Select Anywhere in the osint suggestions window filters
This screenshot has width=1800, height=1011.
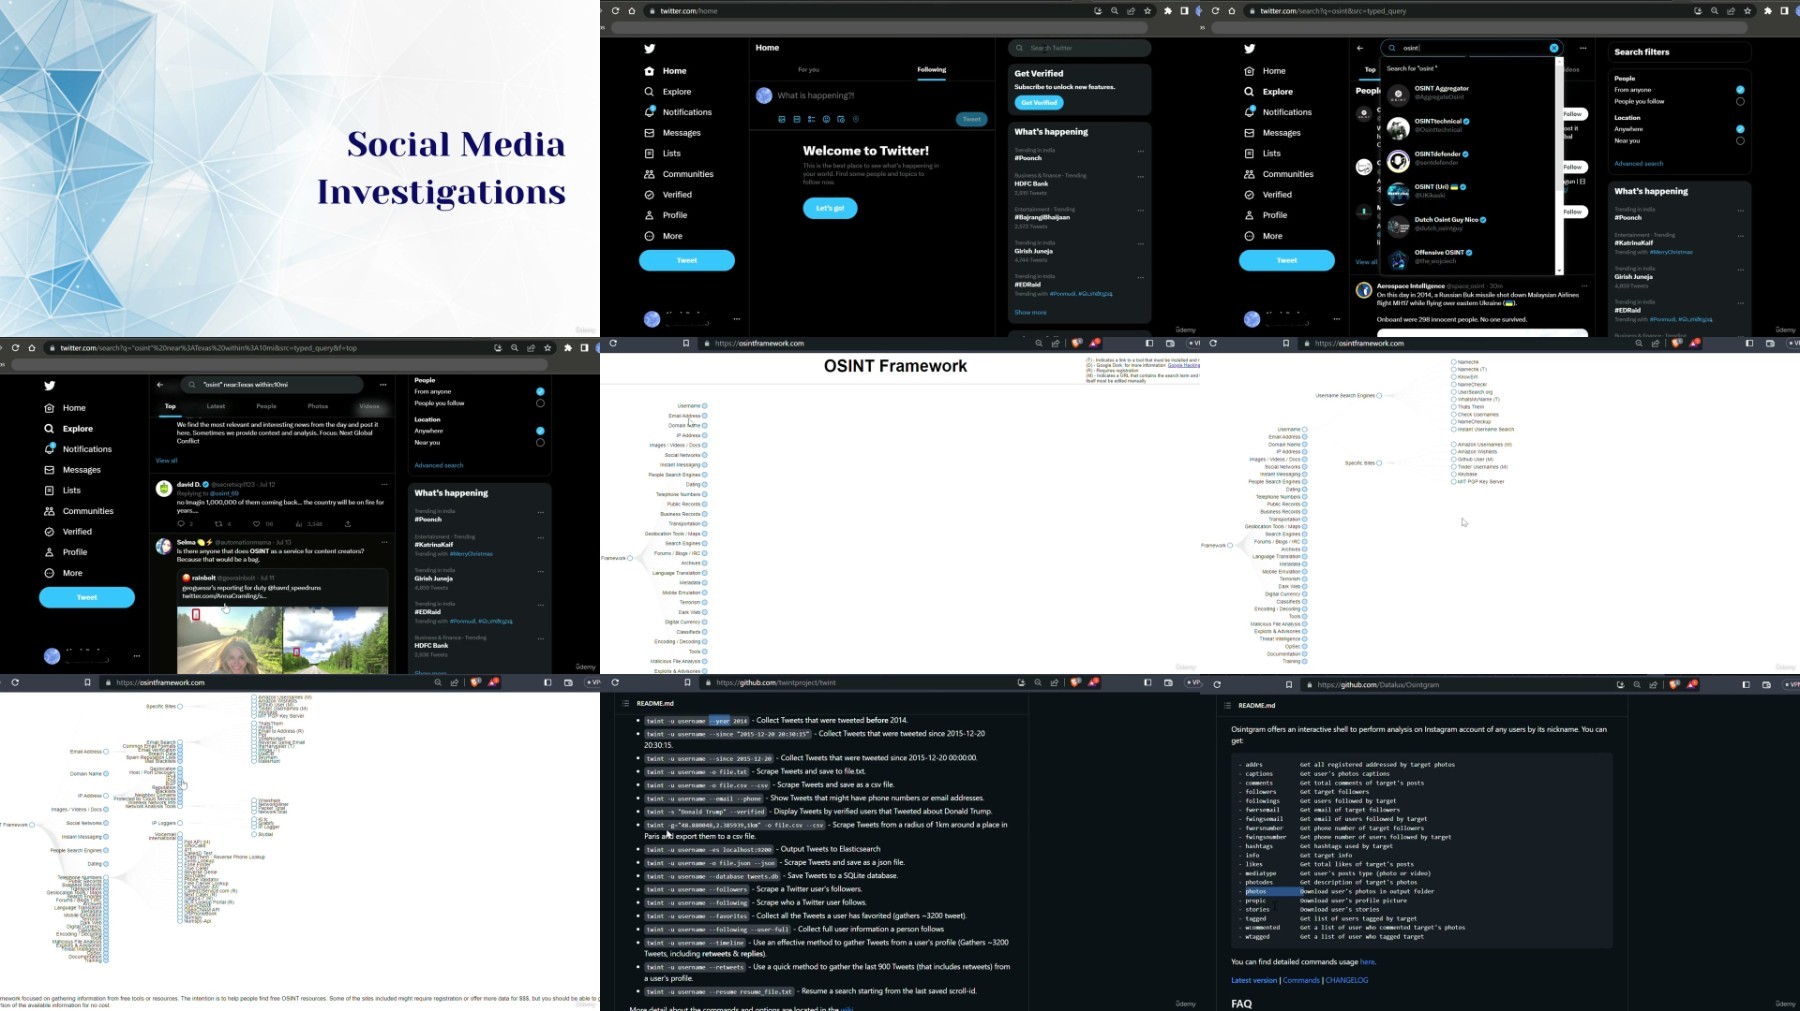point(1740,129)
